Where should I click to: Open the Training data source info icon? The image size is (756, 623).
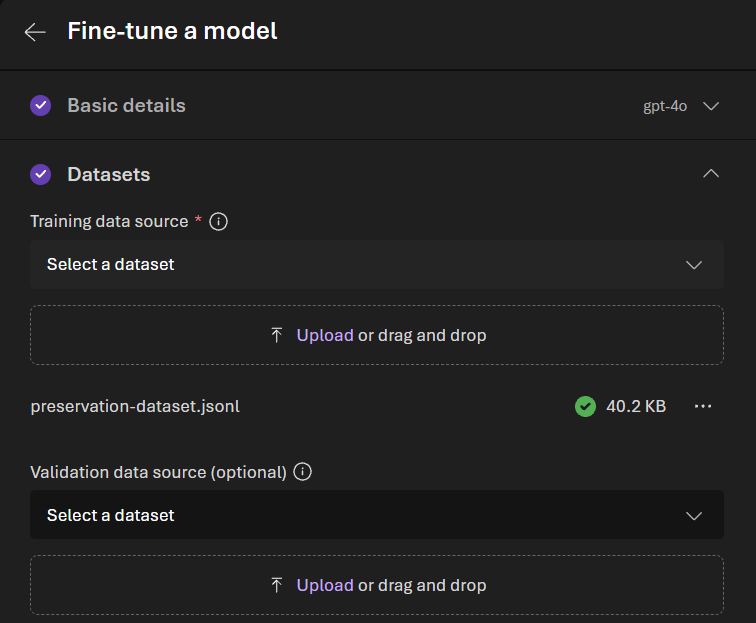coord(218,222)
